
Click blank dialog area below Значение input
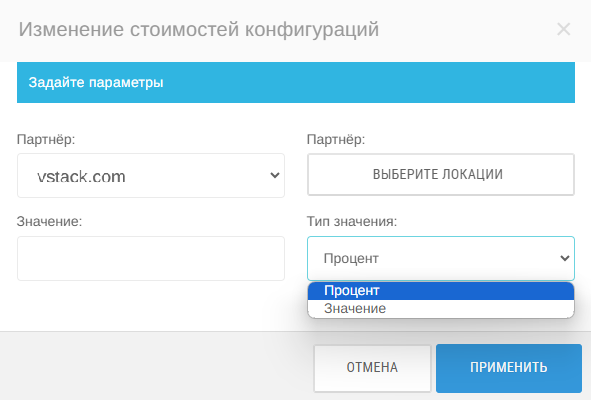coord(151,305)
